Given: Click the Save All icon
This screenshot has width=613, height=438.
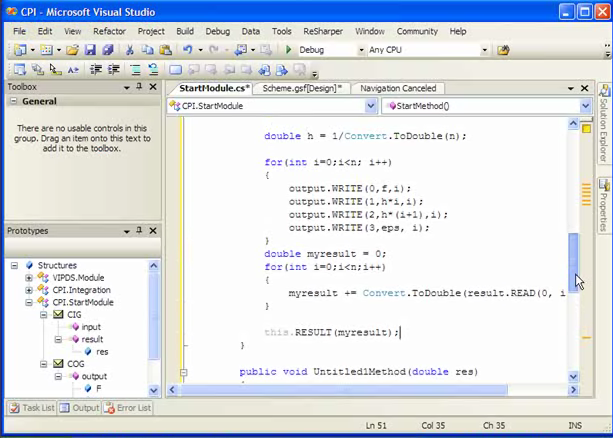Looking at the screenshot, I should tap(106, 49).
